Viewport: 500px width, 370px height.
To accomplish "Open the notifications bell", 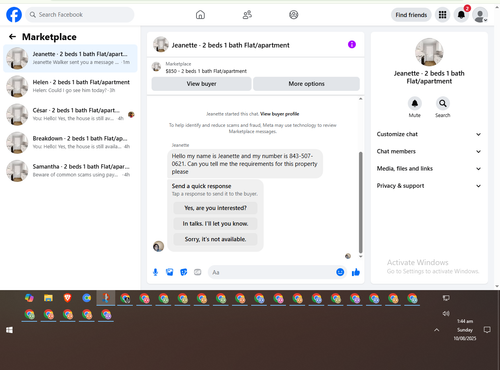I will tap(461, 15).
